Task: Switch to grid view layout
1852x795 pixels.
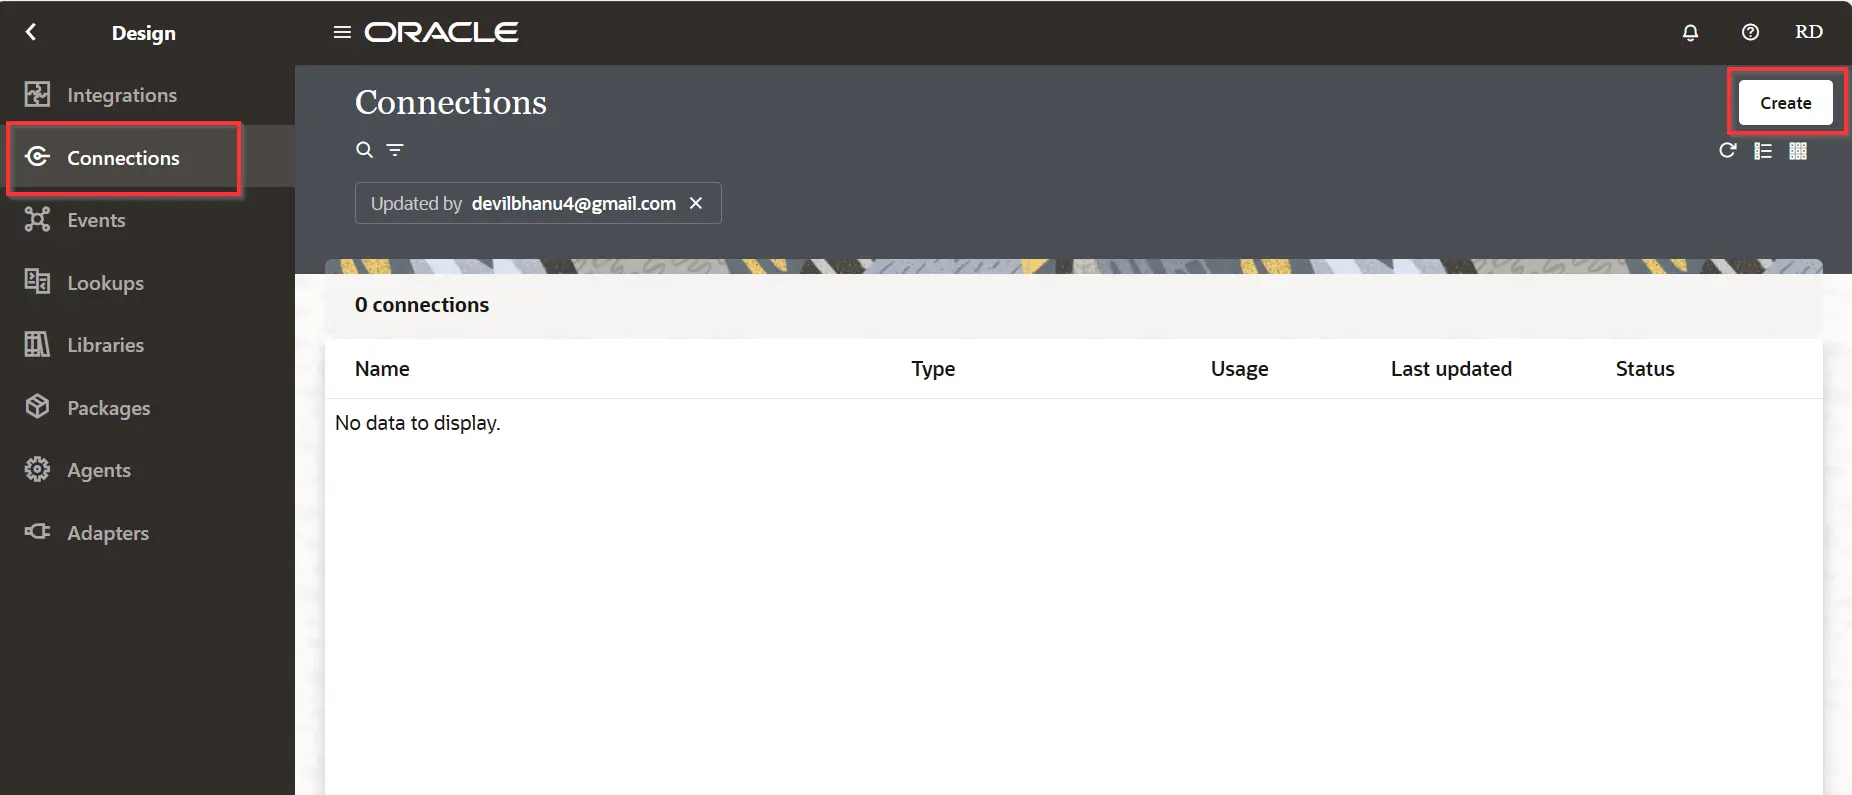Action: pos(1798,151)
